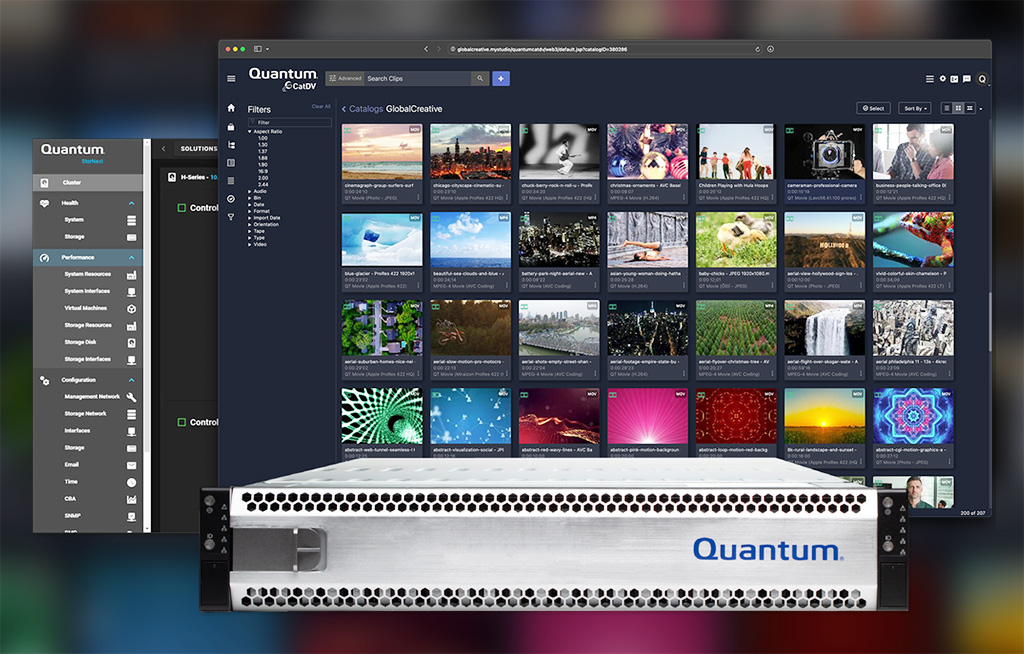The width and height of the screenshot is (1024, 654).
Task: Open the list rows icon in the CatDV sidebar
Action: point(231,181)
